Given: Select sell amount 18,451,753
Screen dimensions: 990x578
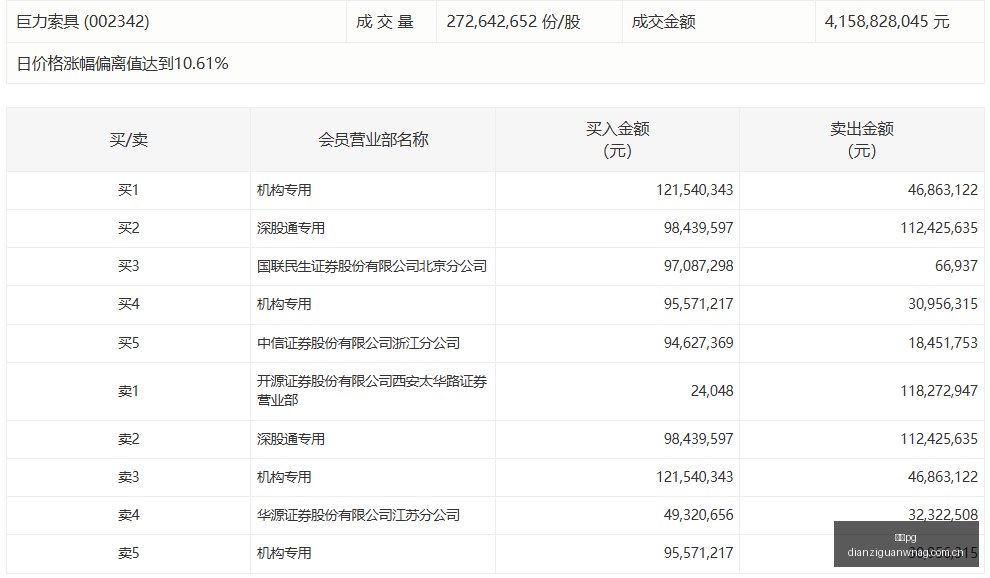Looking at the screenshot, I should (943, 343).
